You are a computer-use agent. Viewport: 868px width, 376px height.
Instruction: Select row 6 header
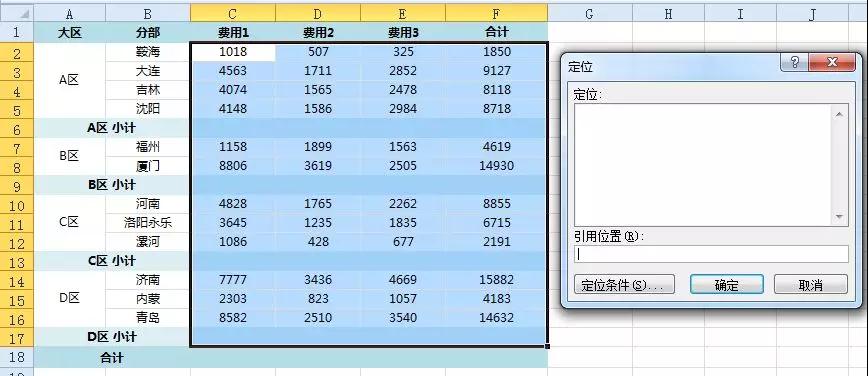click(x=17, y=128)
